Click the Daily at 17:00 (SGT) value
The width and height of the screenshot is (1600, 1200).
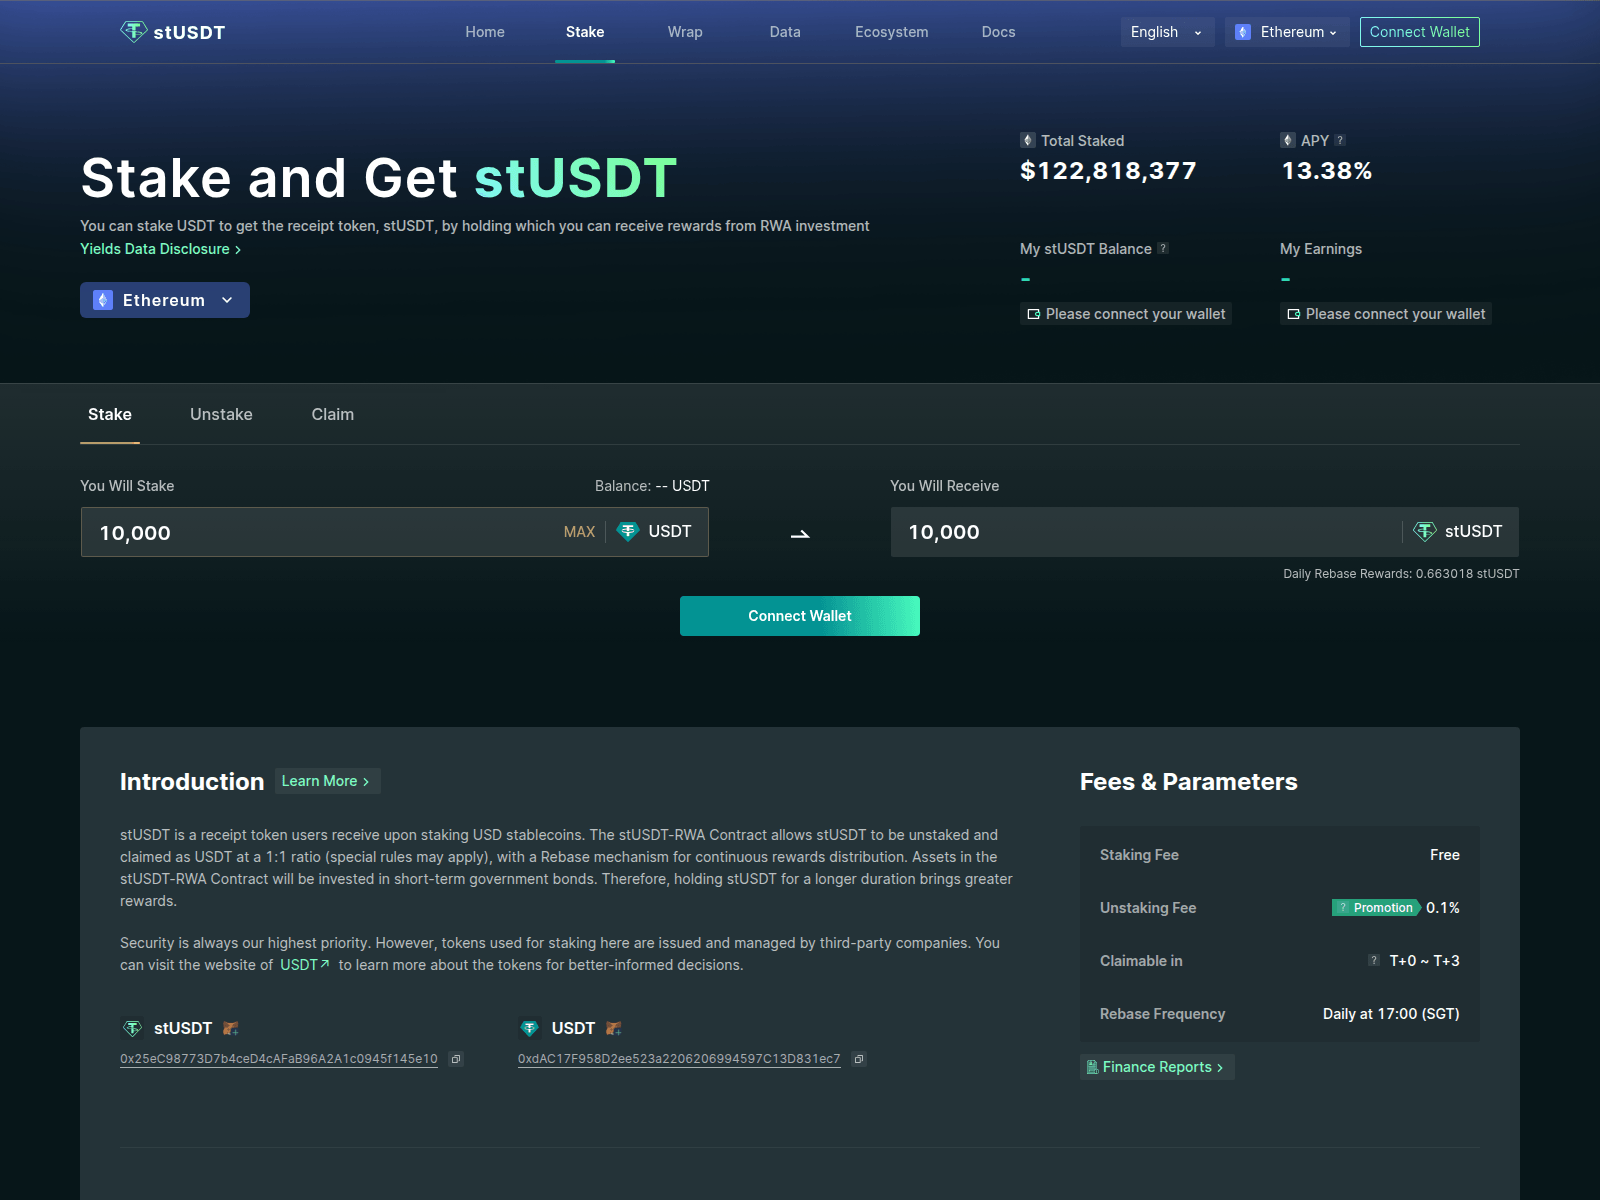pos(1391,1014)
